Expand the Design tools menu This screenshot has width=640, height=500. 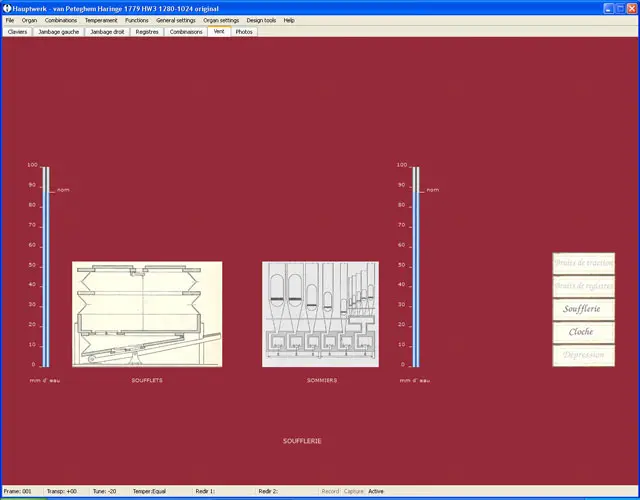[x=262, y=20]
